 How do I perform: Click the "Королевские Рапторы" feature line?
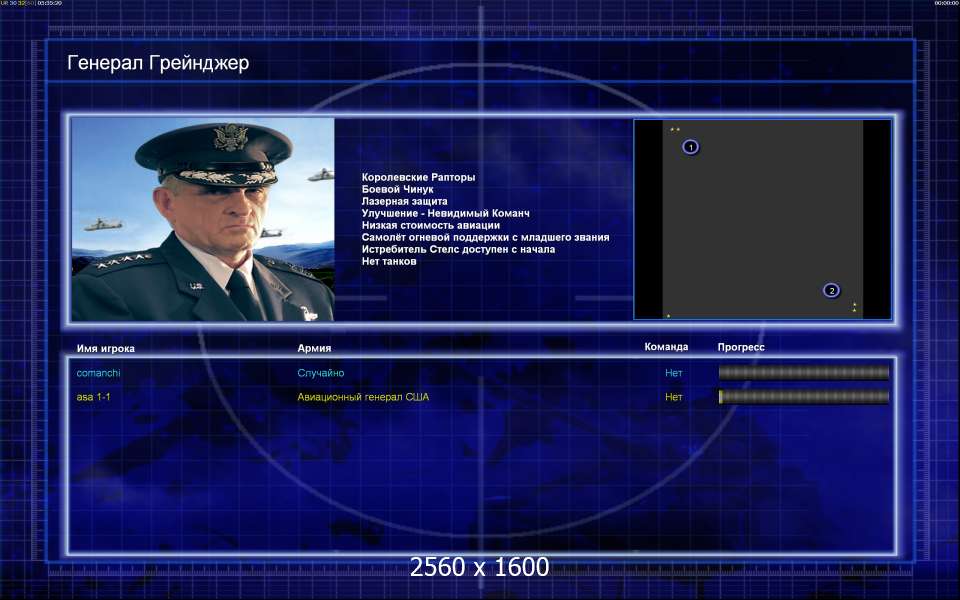click(418, 177)
